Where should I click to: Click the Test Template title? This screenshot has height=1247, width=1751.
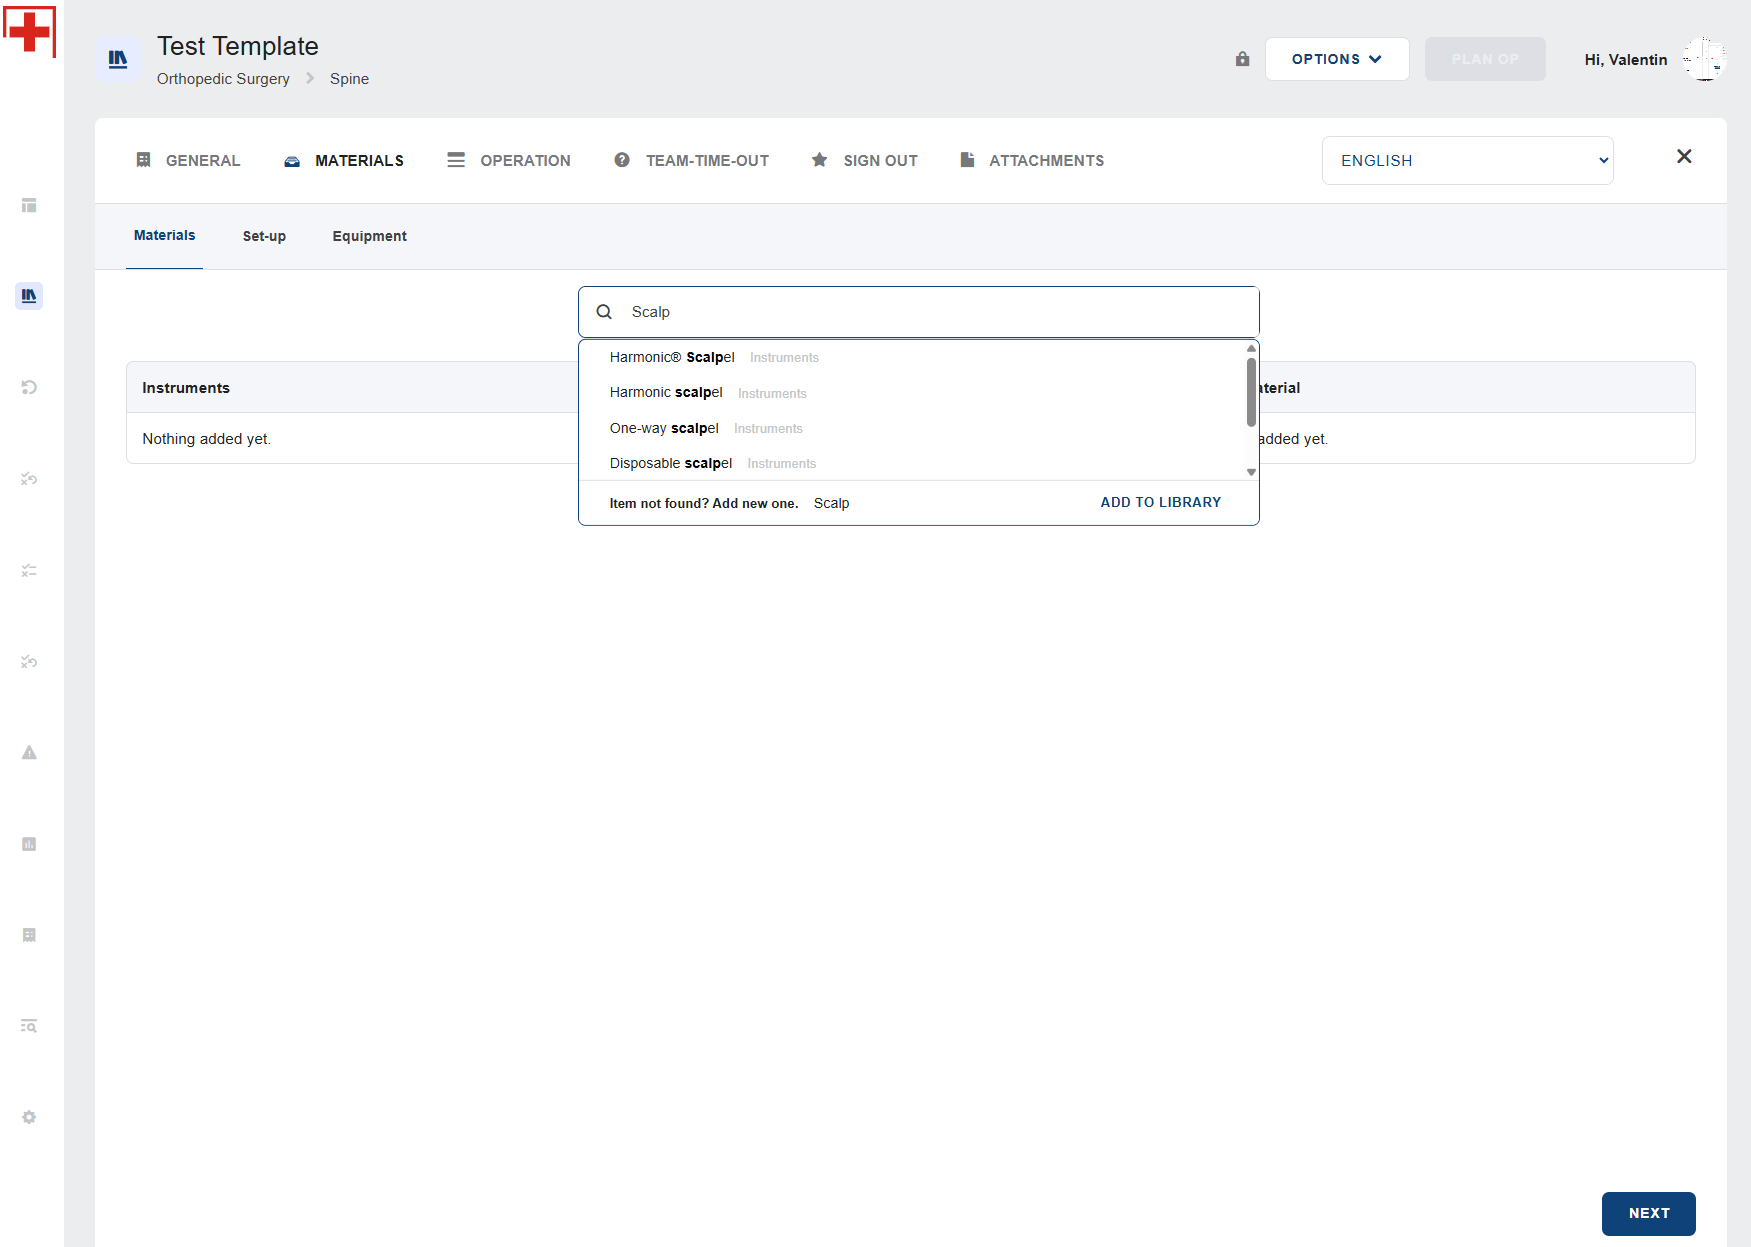point(237,46)
